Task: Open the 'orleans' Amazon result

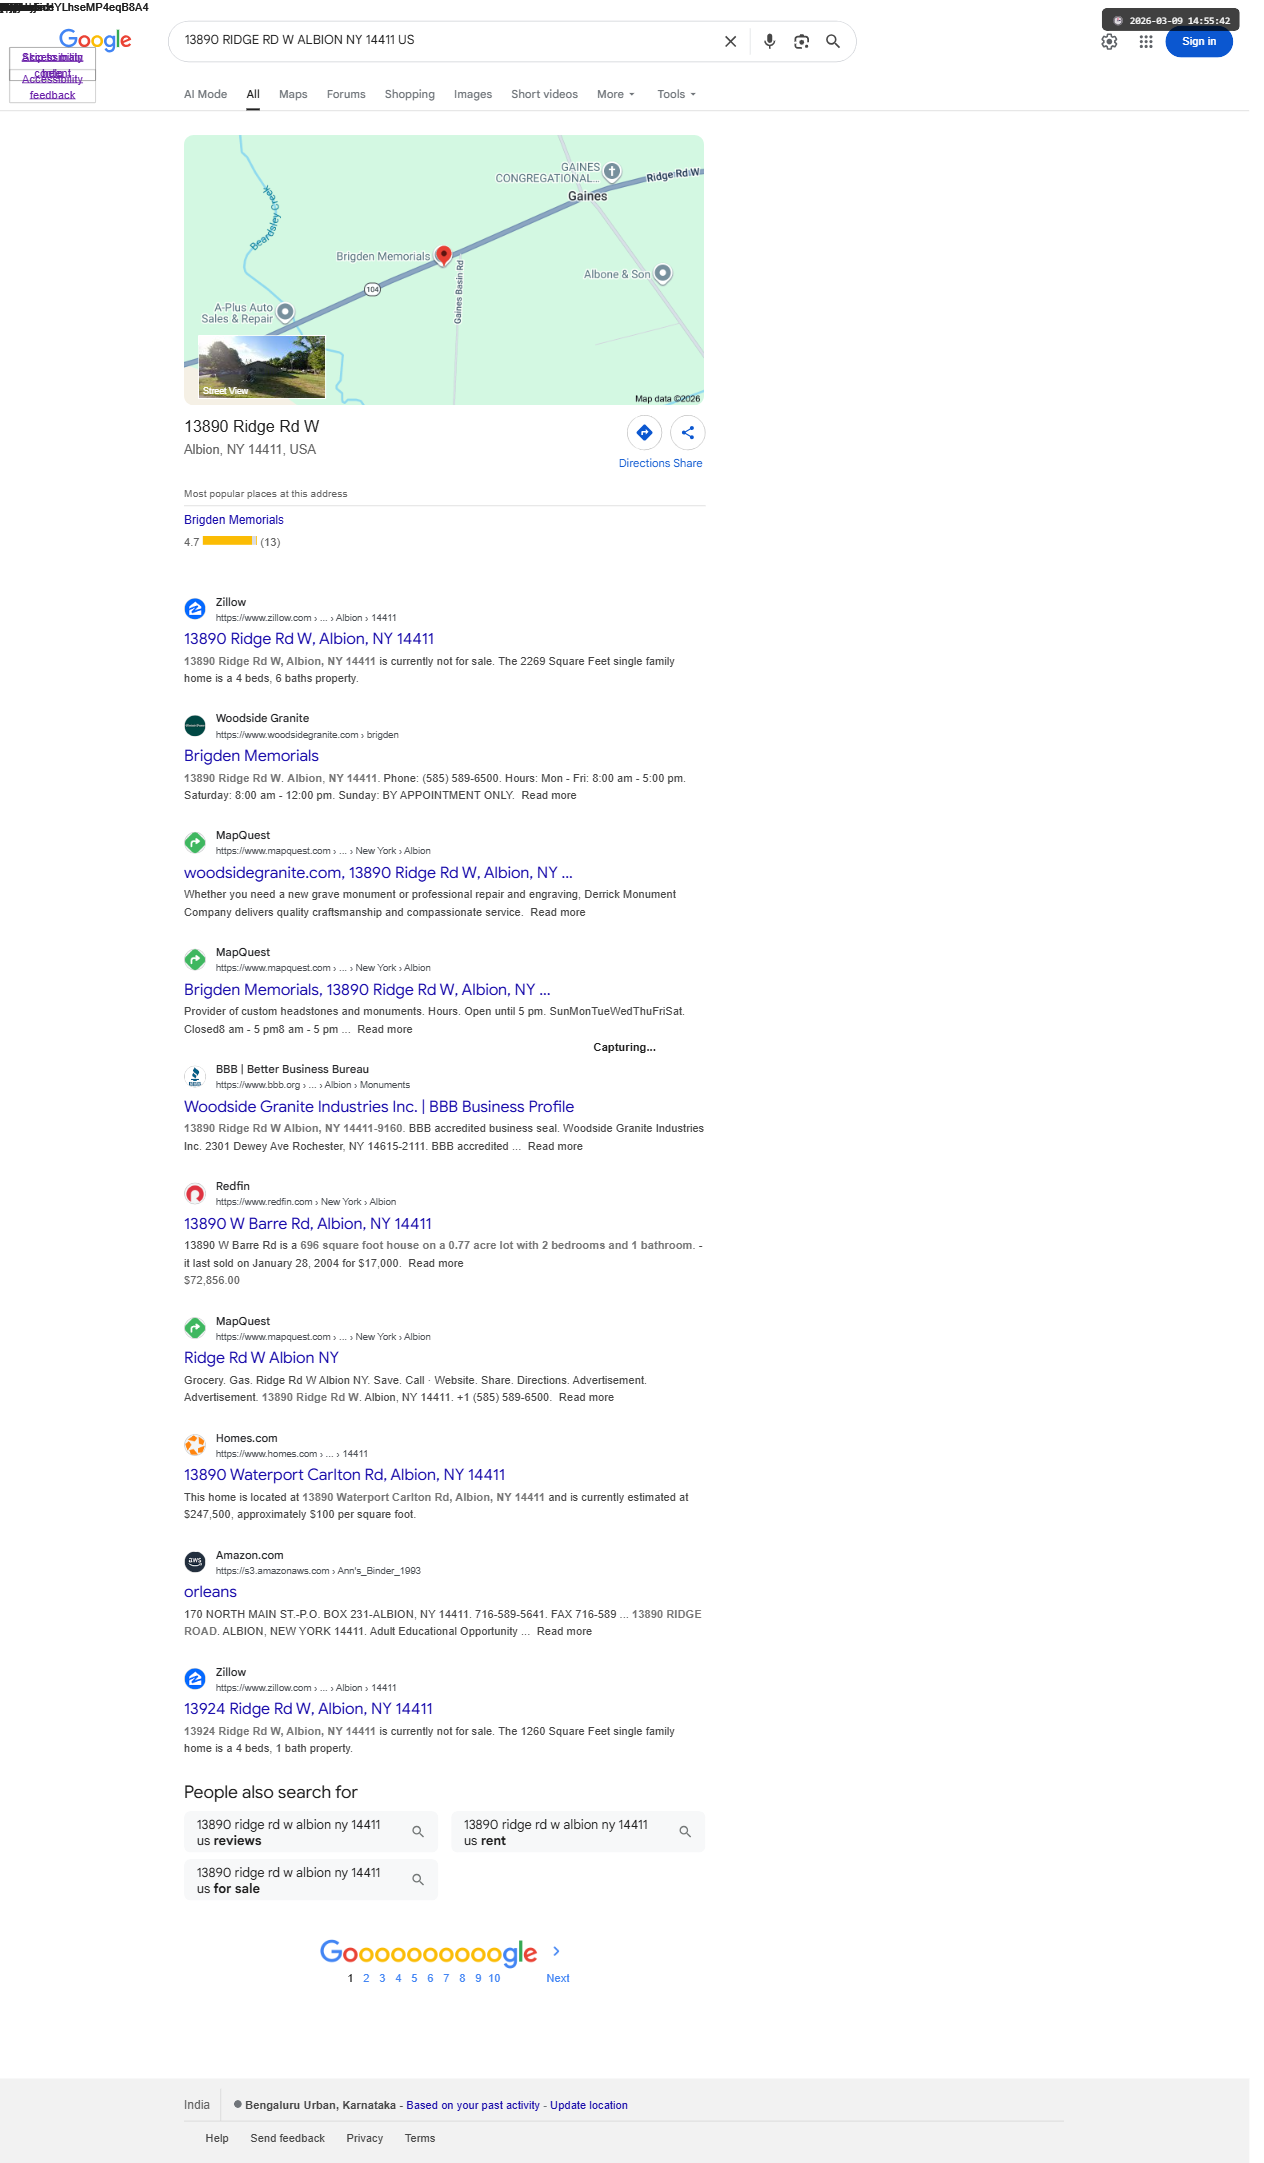Action: [210, 1592]
